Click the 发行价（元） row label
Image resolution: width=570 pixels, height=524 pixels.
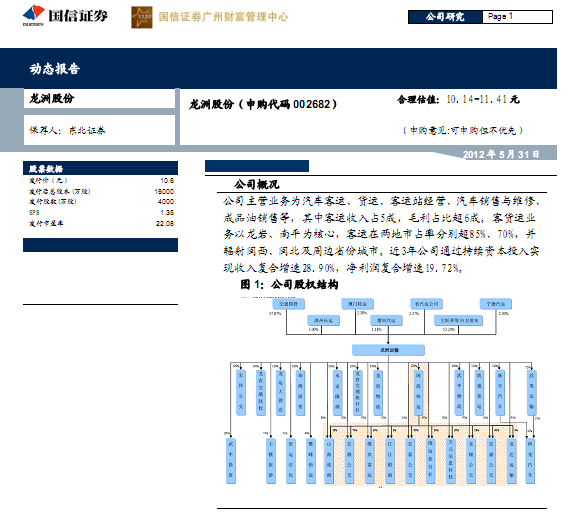pyautogui.click(x=48, y=180)
